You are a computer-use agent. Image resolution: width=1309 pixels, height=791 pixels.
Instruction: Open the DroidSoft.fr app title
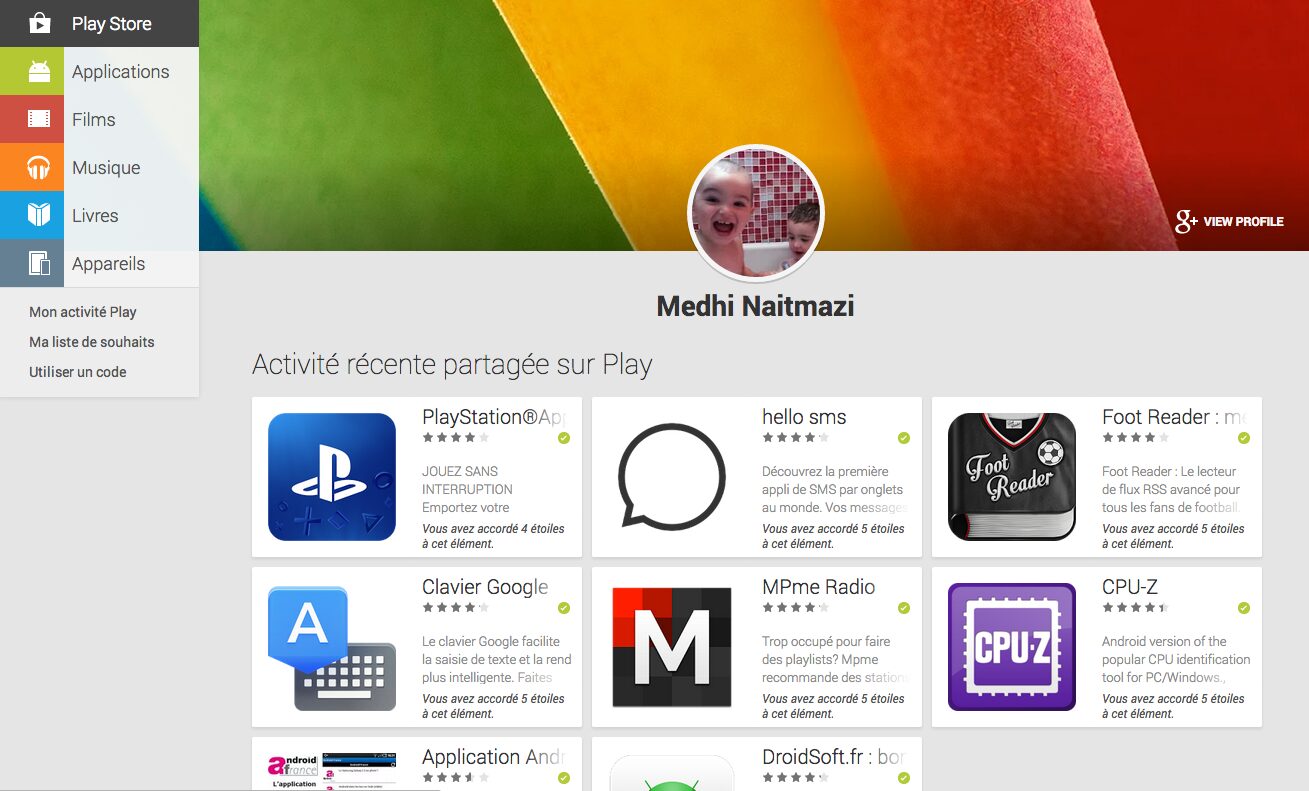833,757
